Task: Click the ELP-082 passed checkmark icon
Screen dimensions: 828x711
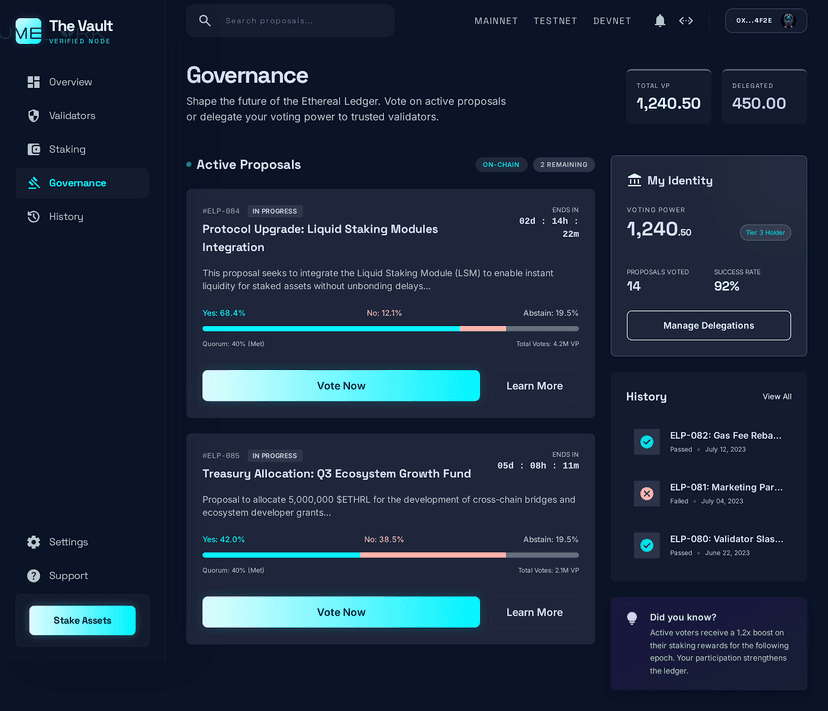Action: click(646, 442)
